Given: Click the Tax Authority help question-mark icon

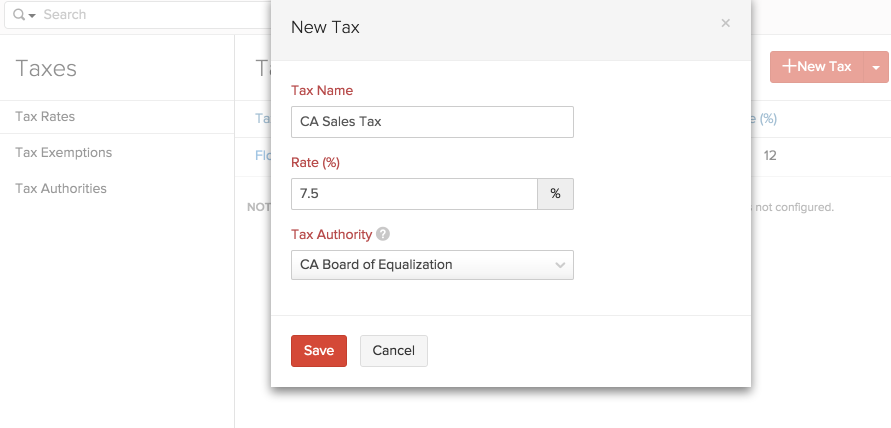Looking at the screenshot, I should pyautogui.click(x=383, y=234).
